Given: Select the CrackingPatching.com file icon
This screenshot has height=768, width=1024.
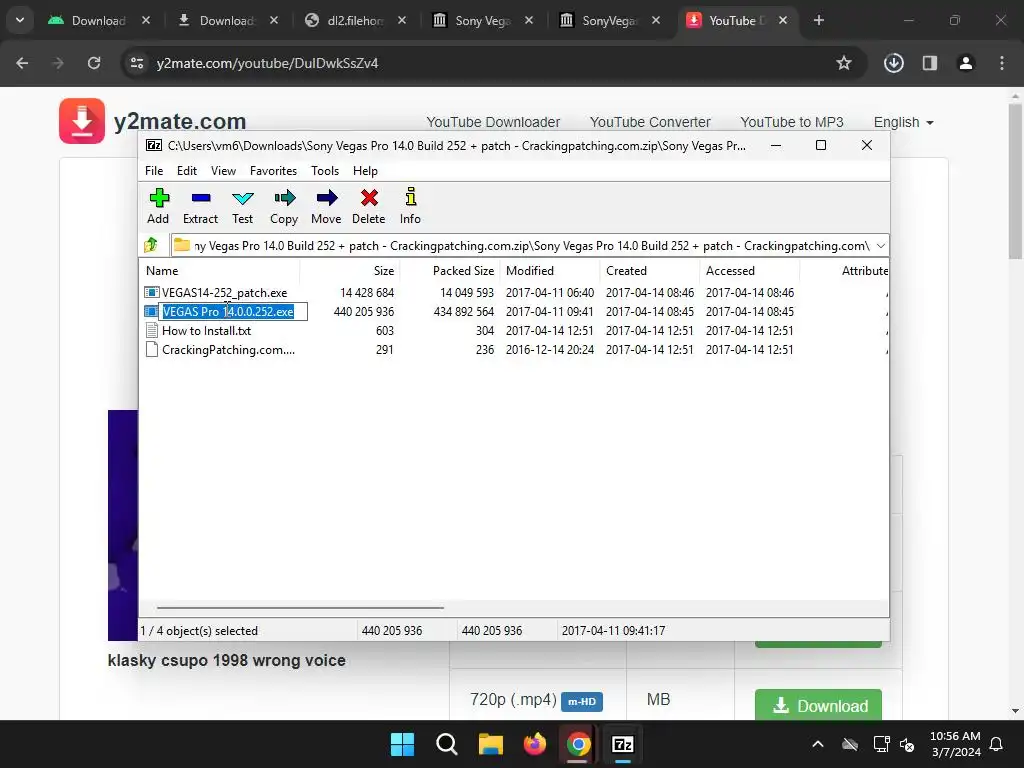Looking at the screenshot, I should 152,349.
